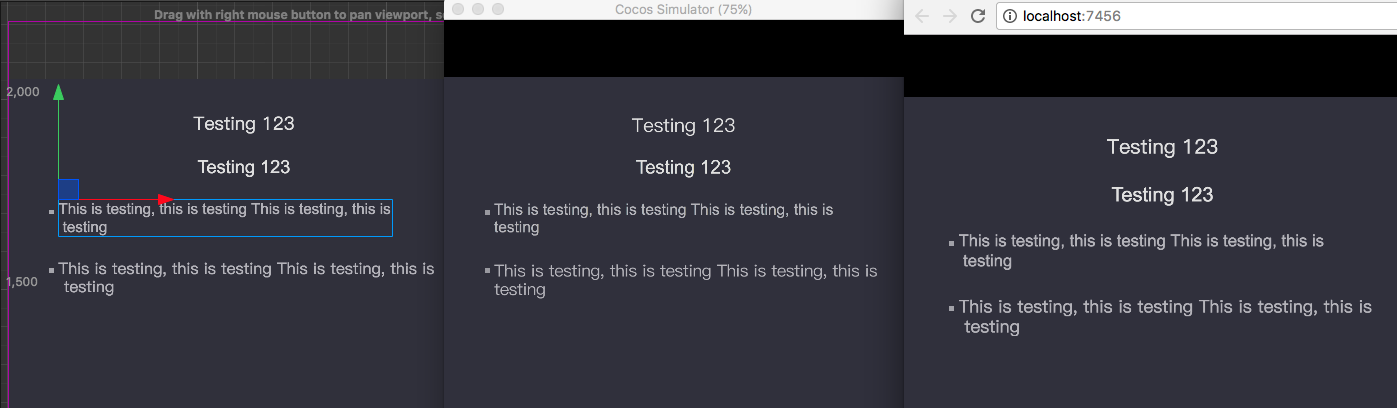Select the red X-axis gizmo arrow

click(x=165, y=200)
